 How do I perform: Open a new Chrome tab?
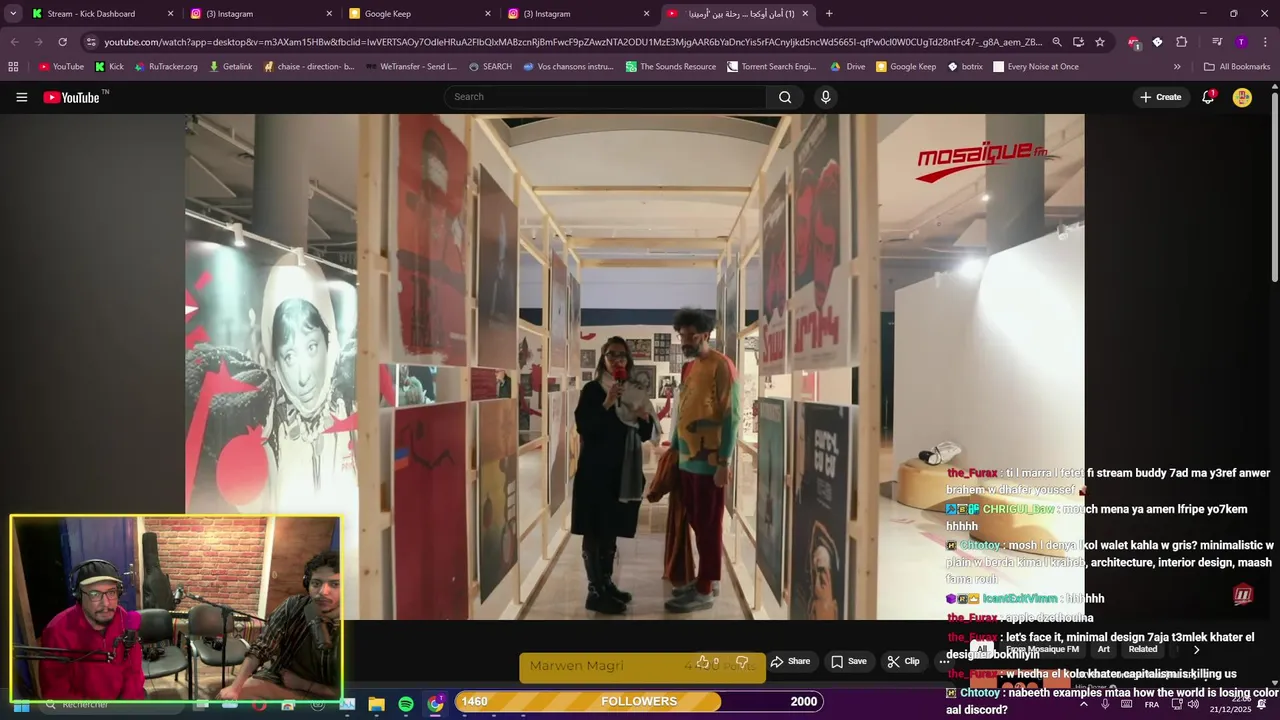(829, 14)
